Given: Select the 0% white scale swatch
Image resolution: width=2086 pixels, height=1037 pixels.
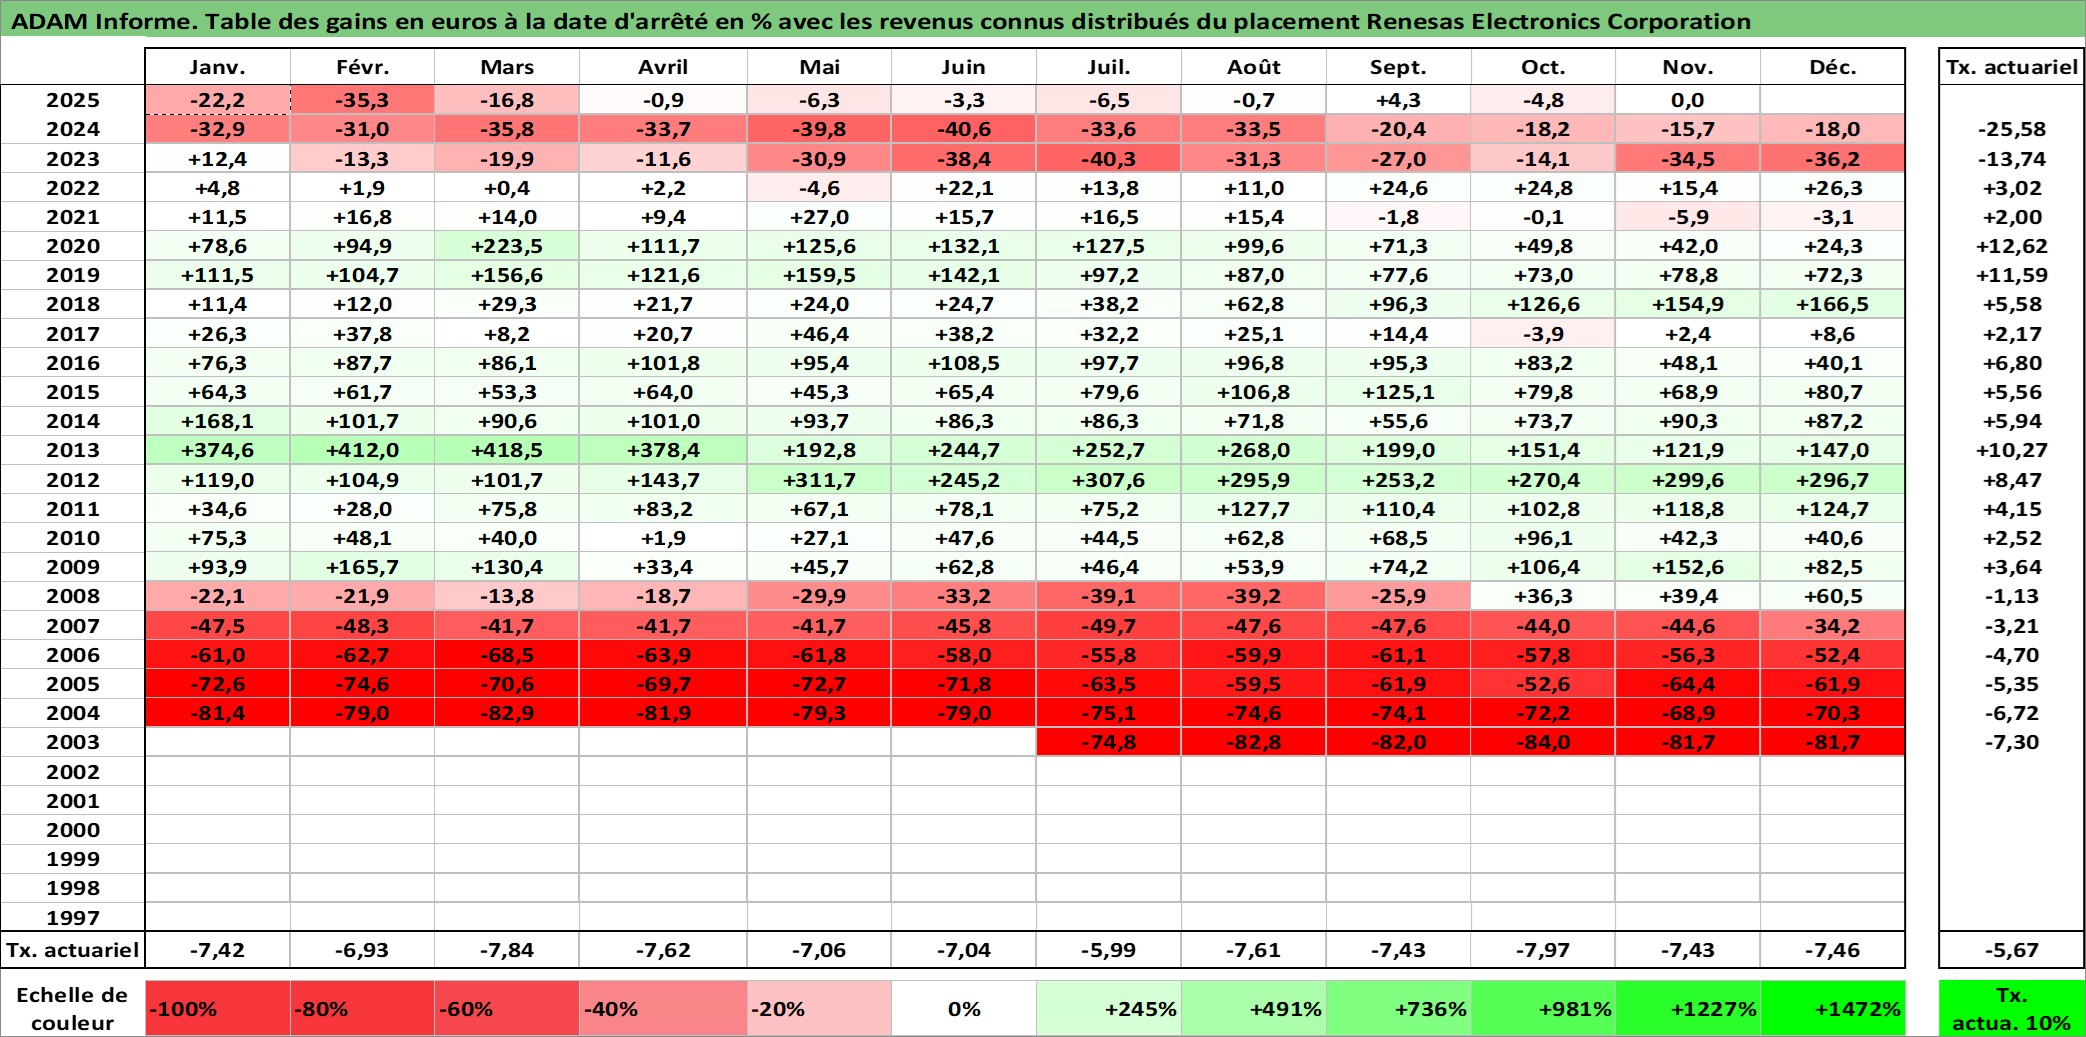Looking at the screenshot, I should coord(964,1008).
